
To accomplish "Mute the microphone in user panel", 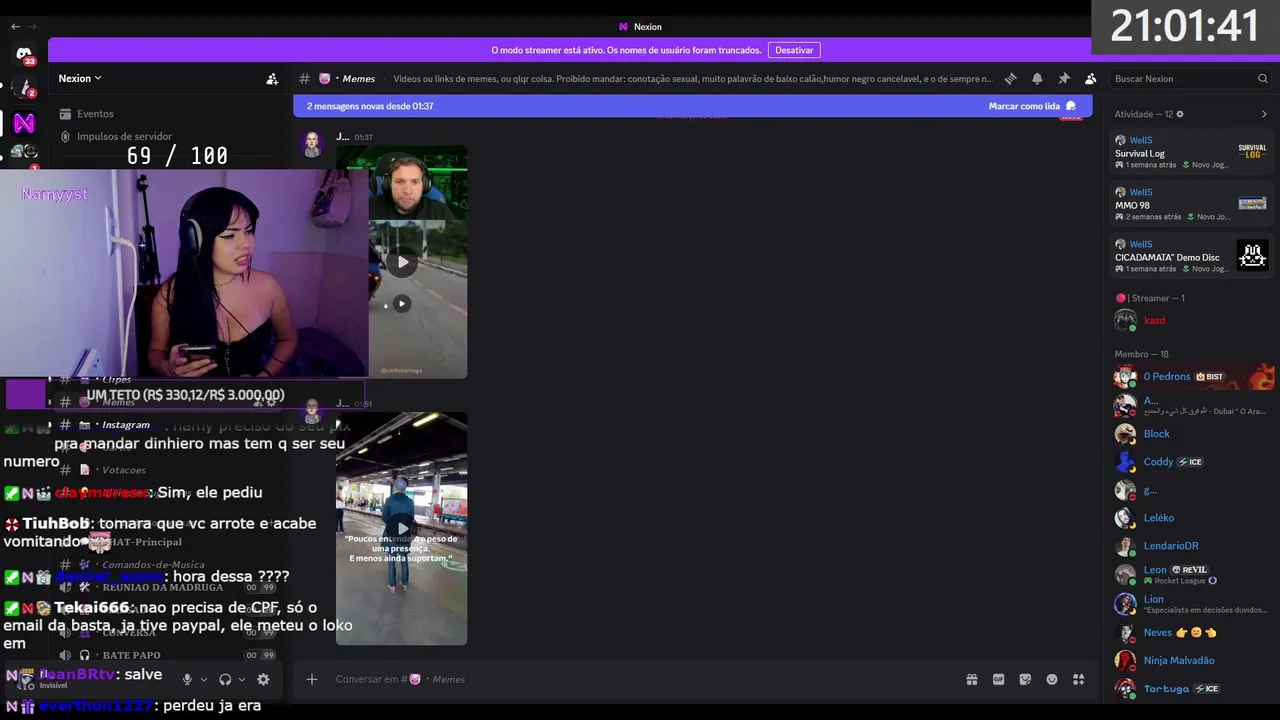I will pos(187,679).
